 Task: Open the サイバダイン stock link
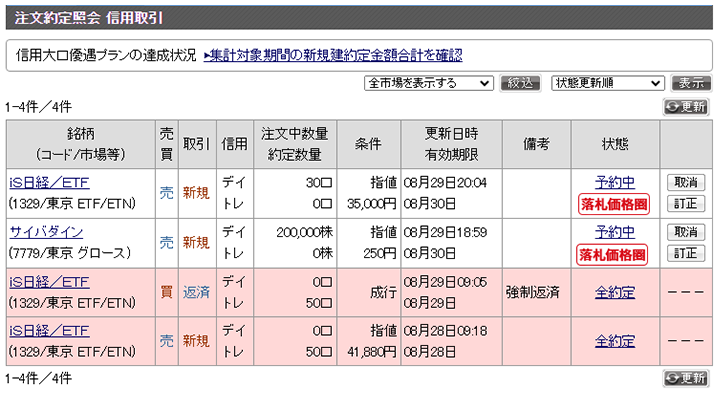(x=46, y=232)
